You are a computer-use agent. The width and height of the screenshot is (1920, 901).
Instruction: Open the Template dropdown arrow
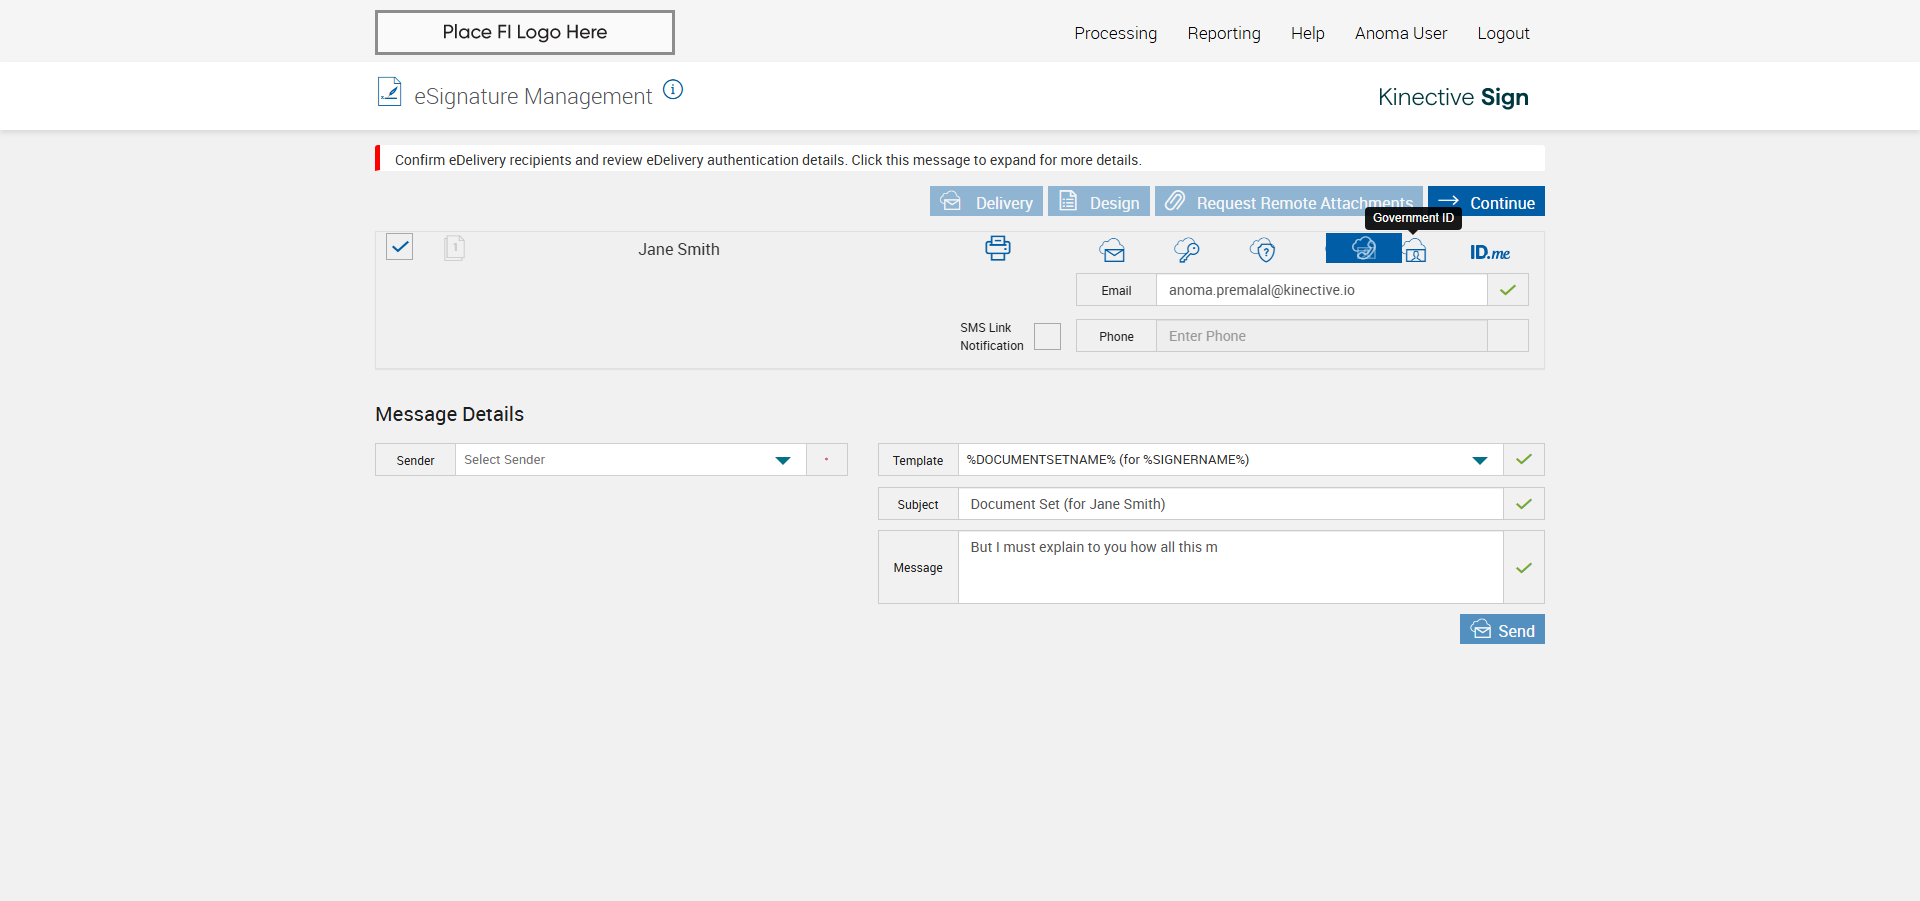(x=1479, y=460)
